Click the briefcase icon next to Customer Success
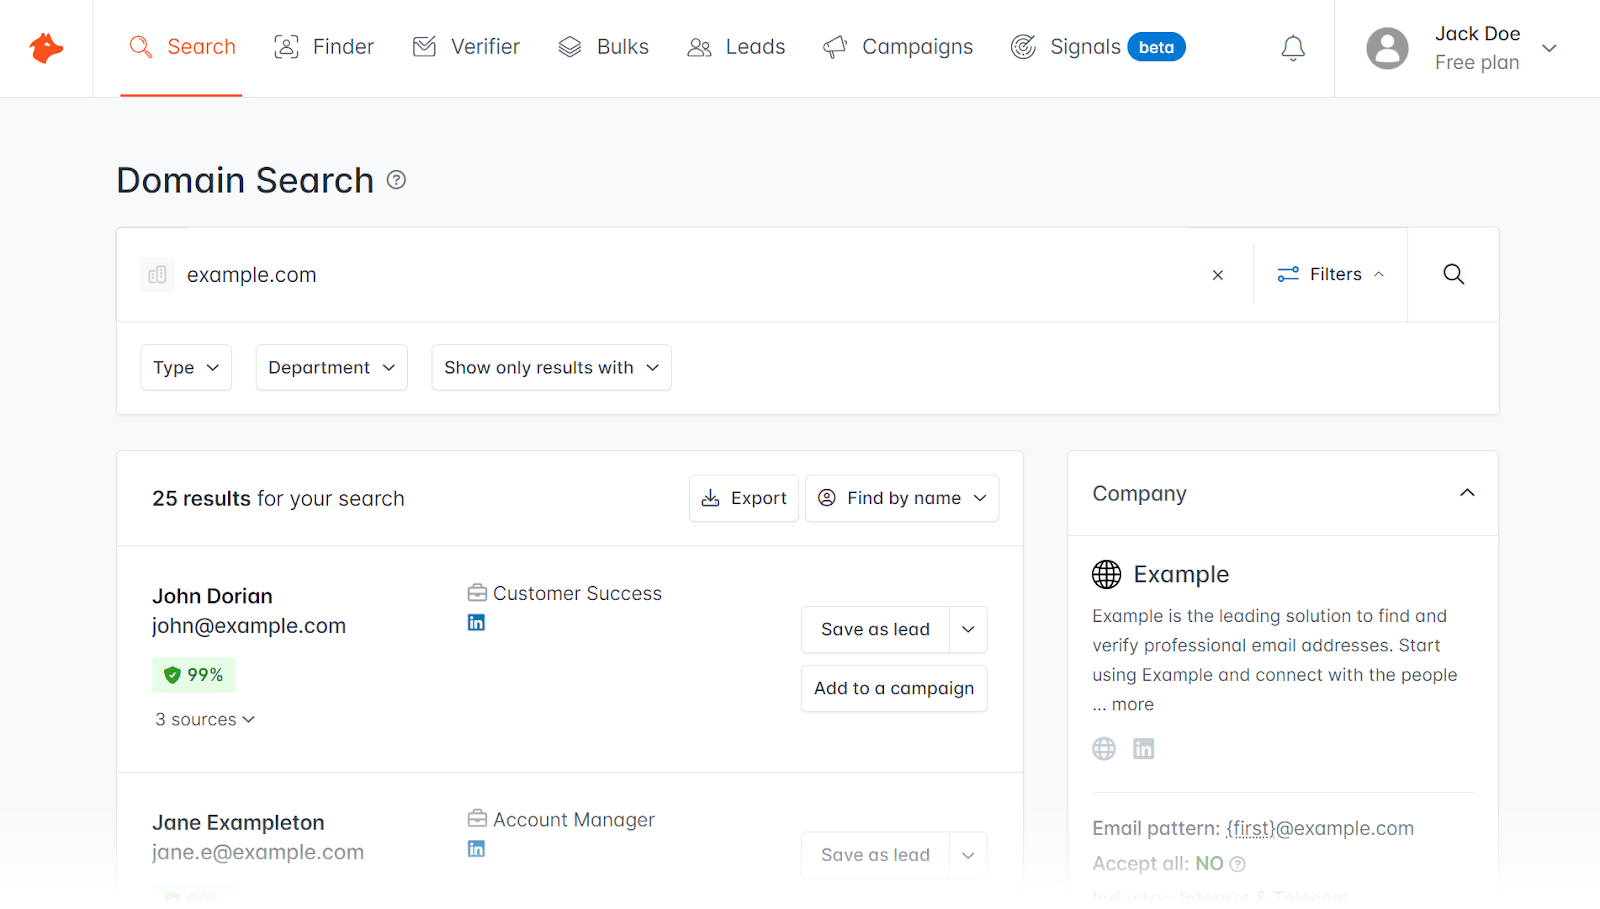This screenshot has height=909, width=1600. pyautogui.click(x=476, y=591)
